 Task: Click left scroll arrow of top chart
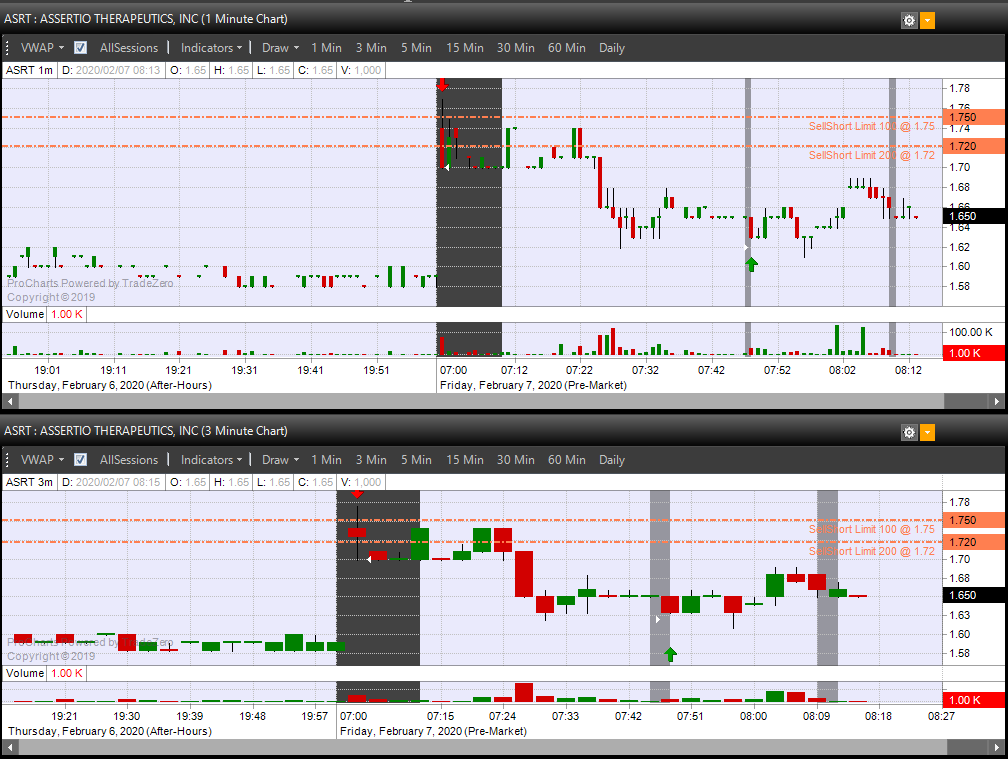point(10,401)
